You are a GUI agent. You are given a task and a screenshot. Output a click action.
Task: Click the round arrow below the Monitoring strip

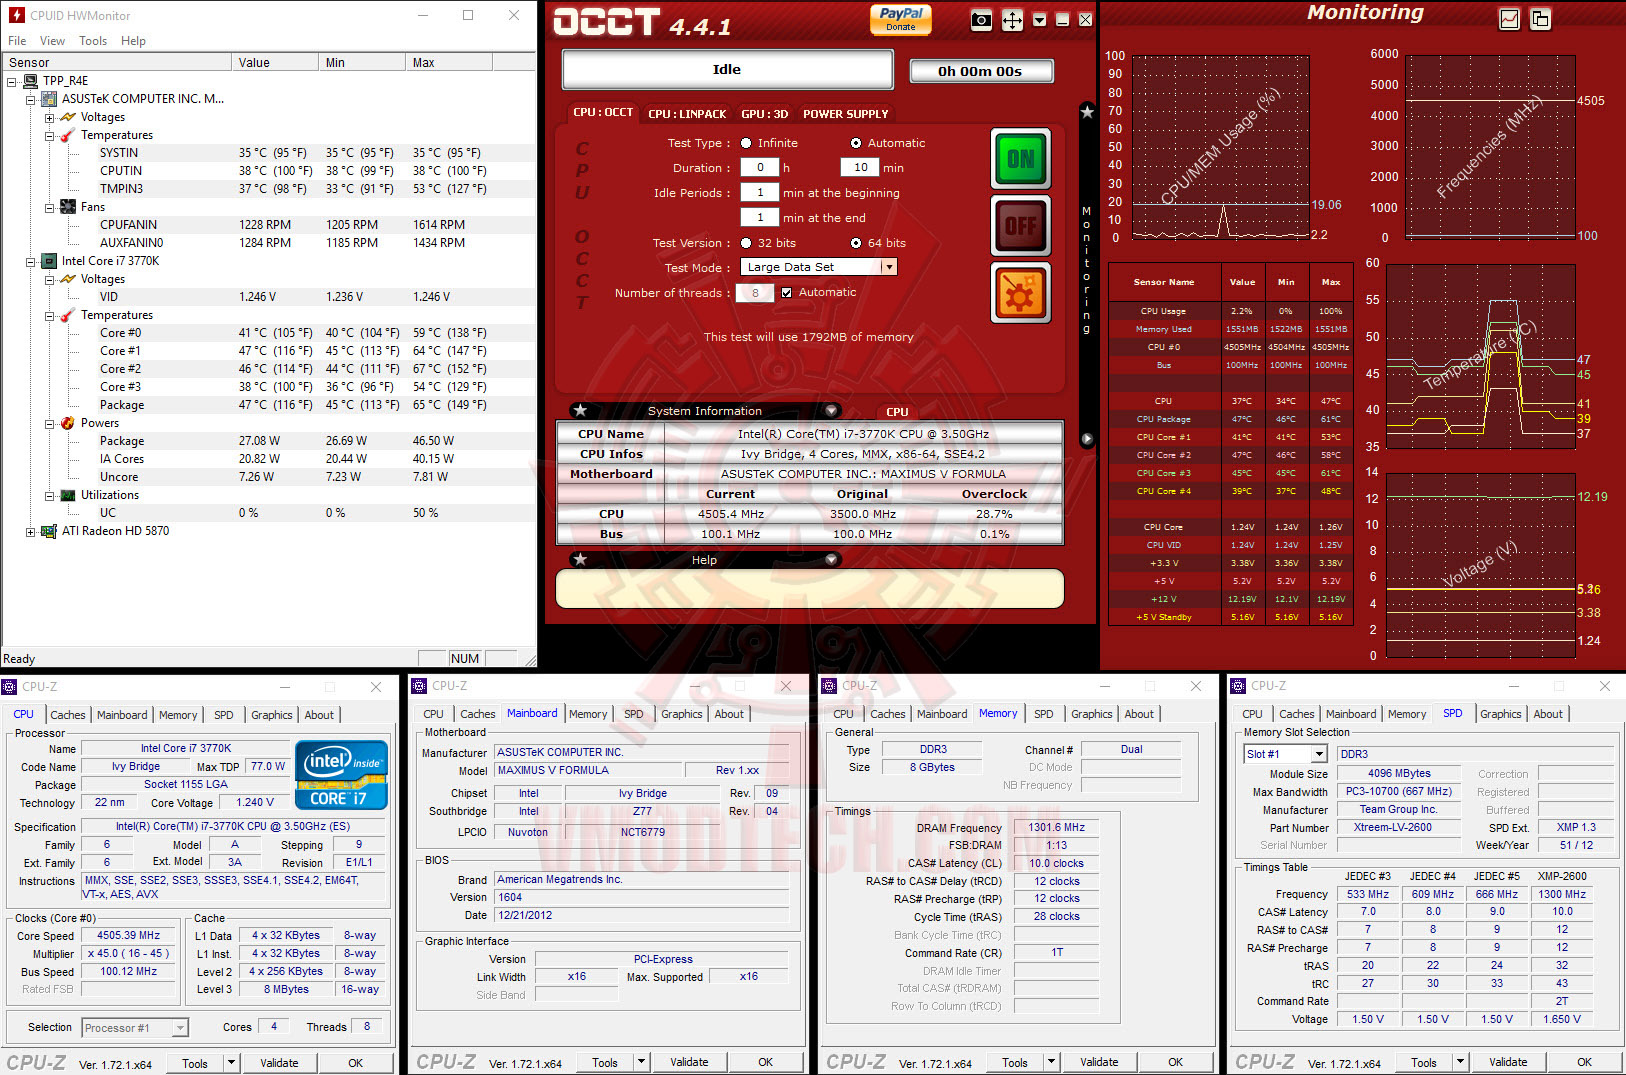coord(1087,439)
